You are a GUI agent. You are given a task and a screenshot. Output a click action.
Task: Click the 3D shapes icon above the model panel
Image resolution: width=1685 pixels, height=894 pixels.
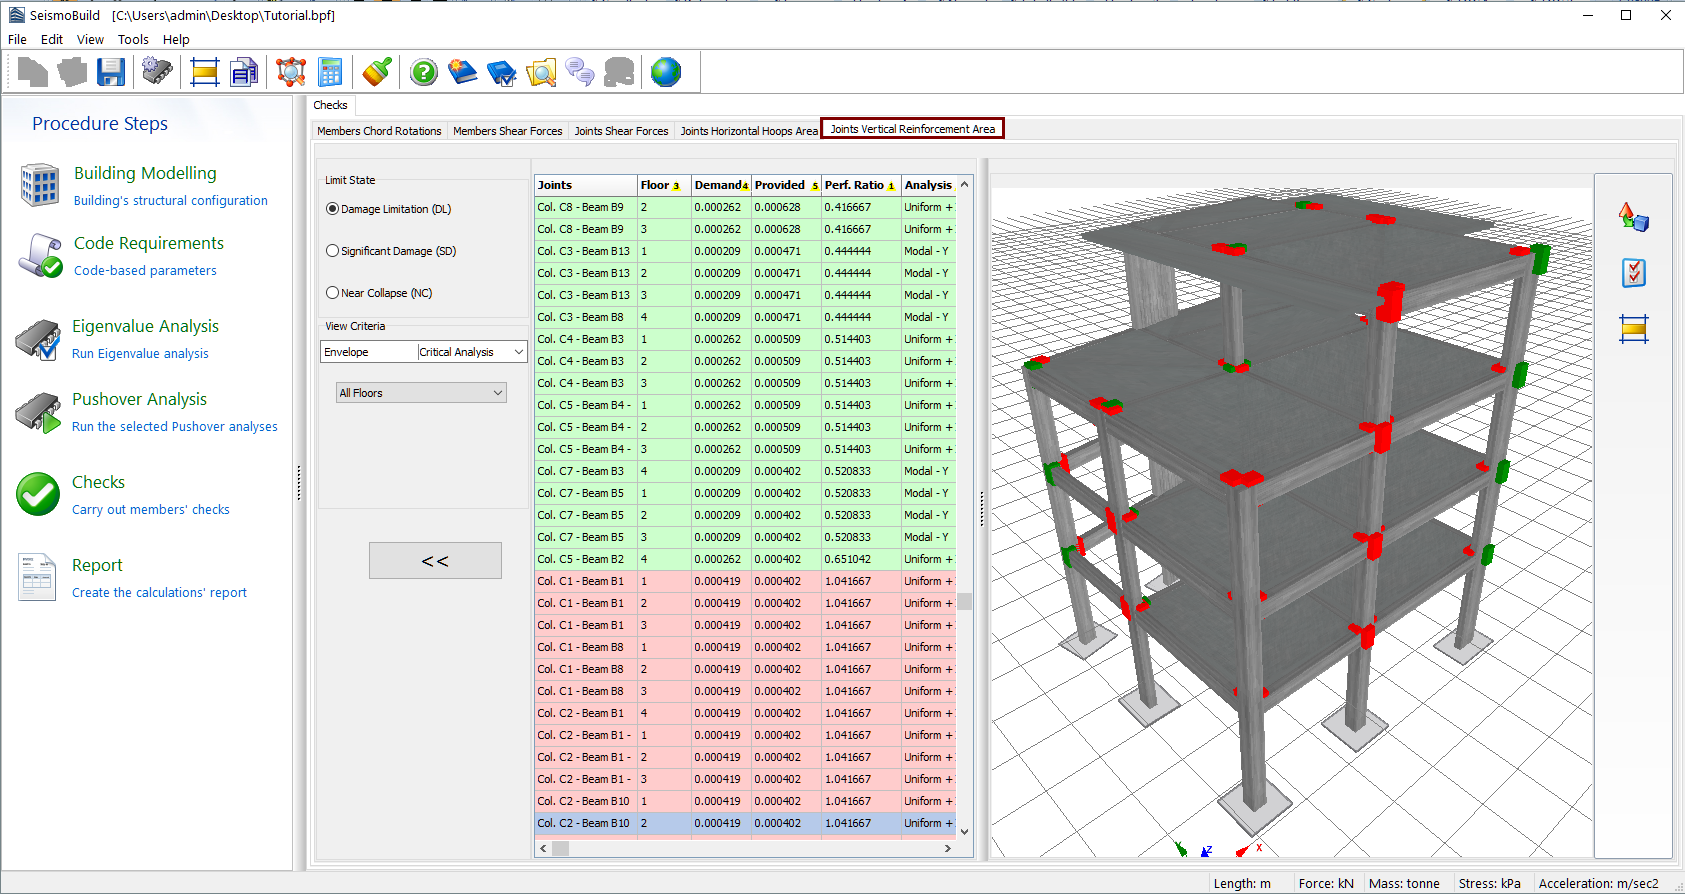pyautogui.click(x=1633, y=216)
